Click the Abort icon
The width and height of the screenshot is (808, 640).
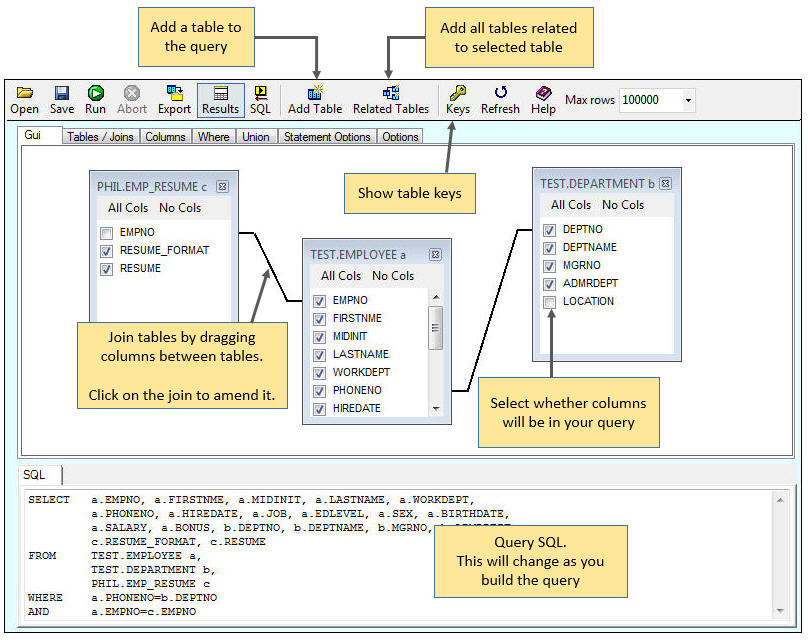tap(132, 93)
